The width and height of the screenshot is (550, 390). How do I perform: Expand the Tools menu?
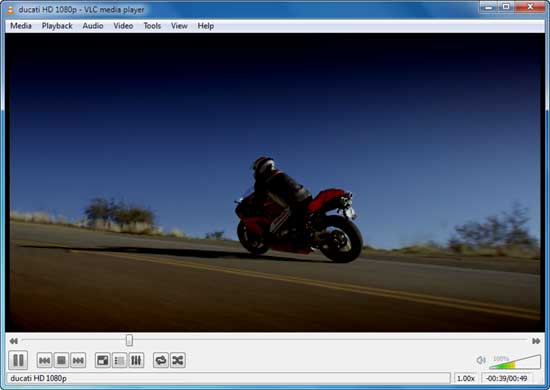point(152,26)
